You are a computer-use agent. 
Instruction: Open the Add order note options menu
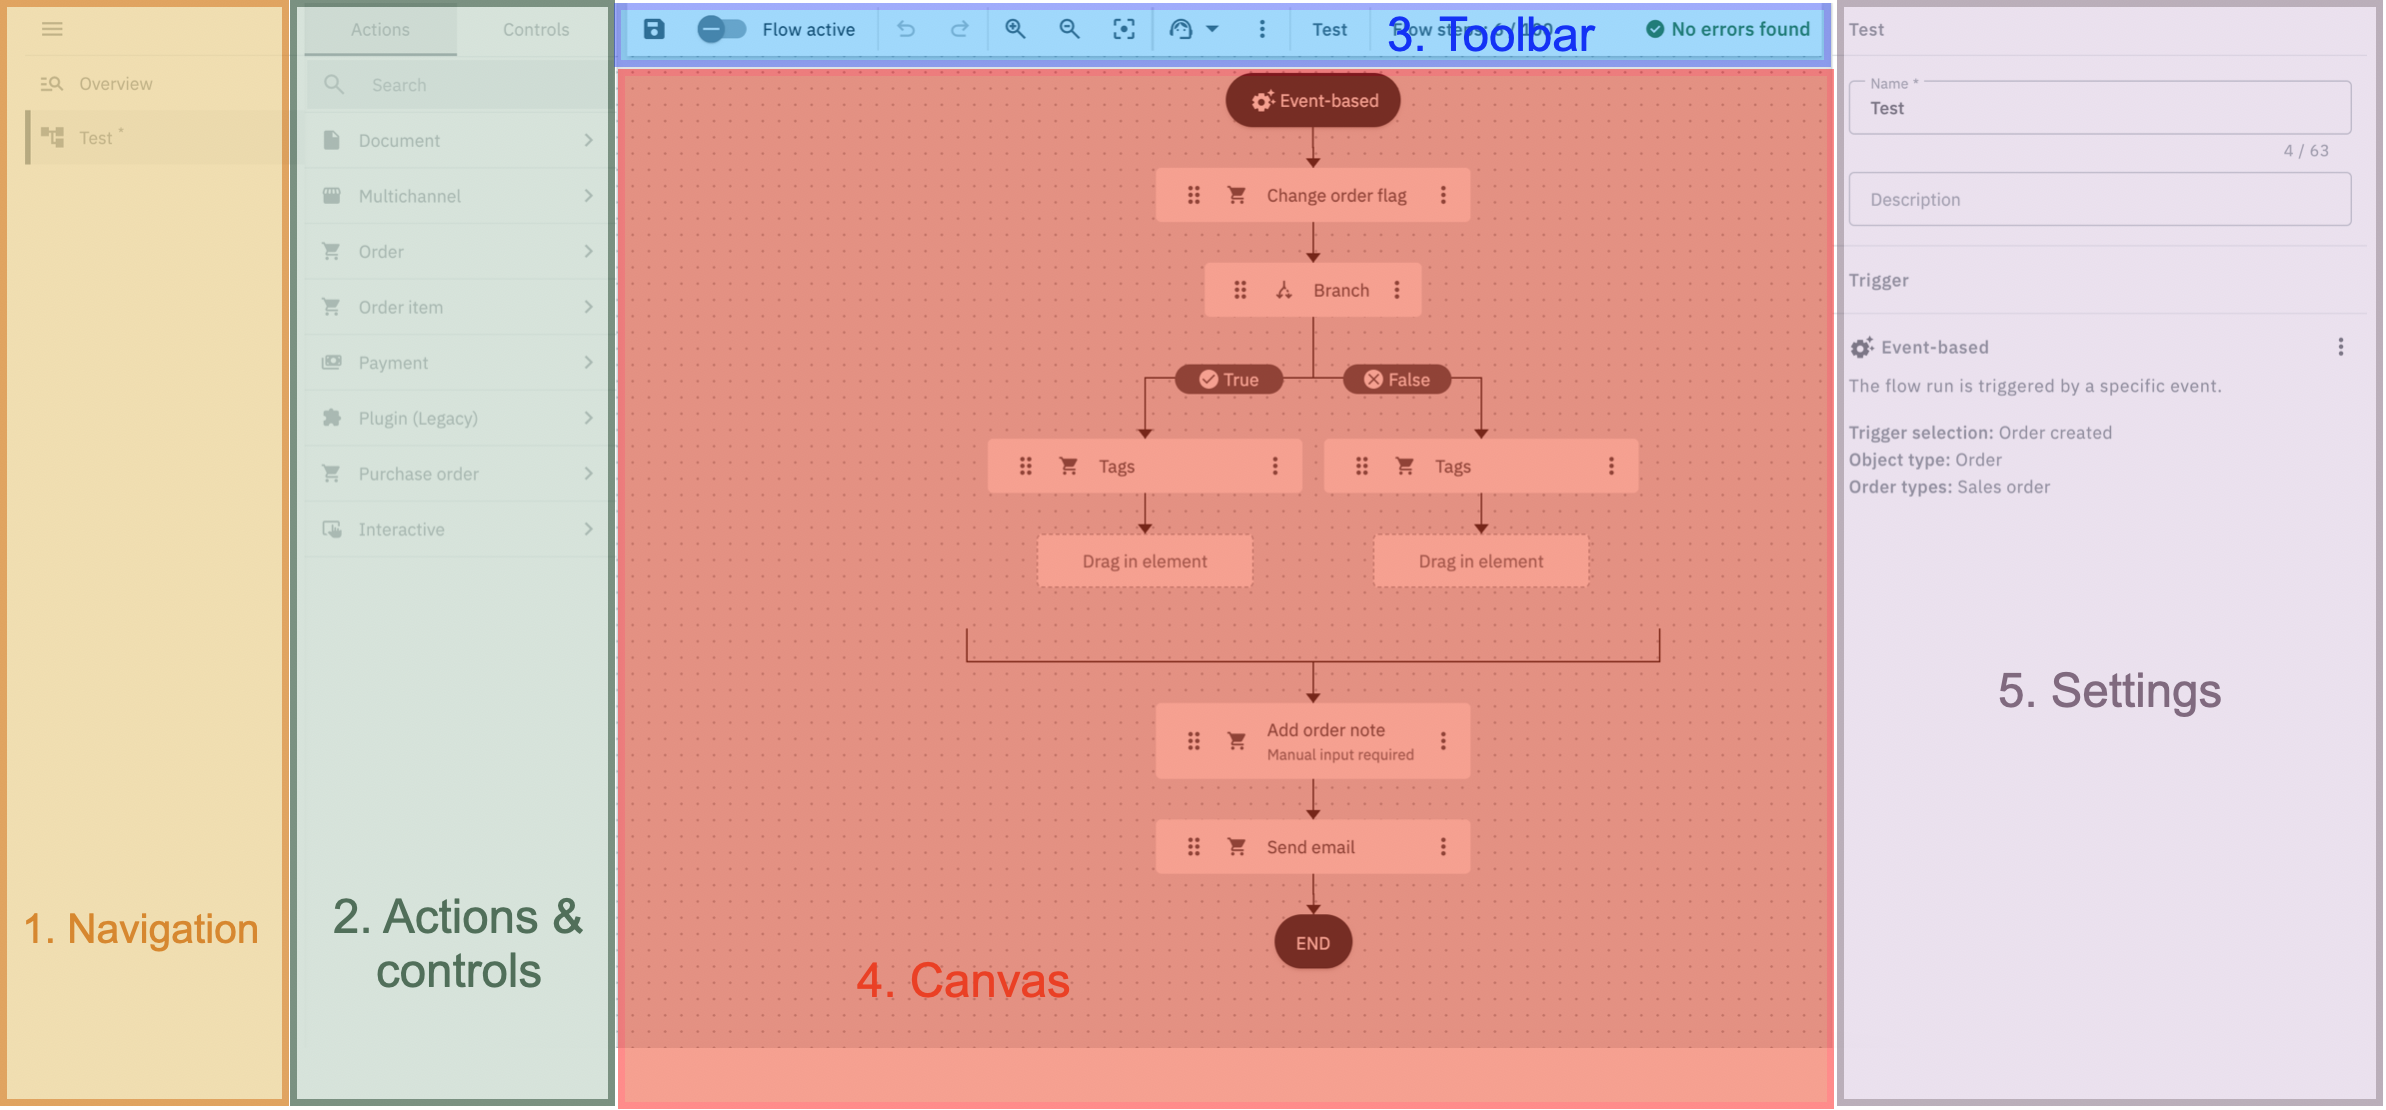tap(1443, 741)
